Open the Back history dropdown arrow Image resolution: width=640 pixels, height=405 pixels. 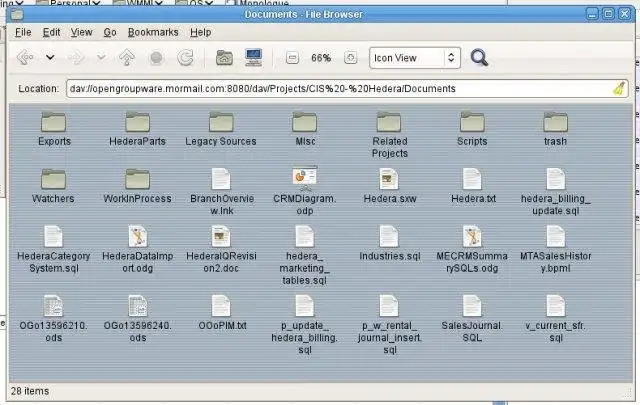pyautogui.click(x=50, y=58)
